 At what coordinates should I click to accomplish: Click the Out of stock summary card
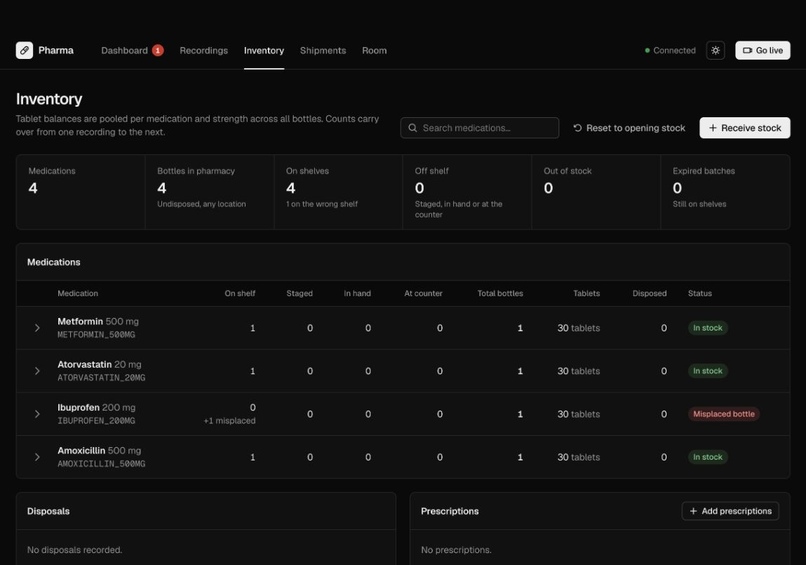tap(596, 192)
